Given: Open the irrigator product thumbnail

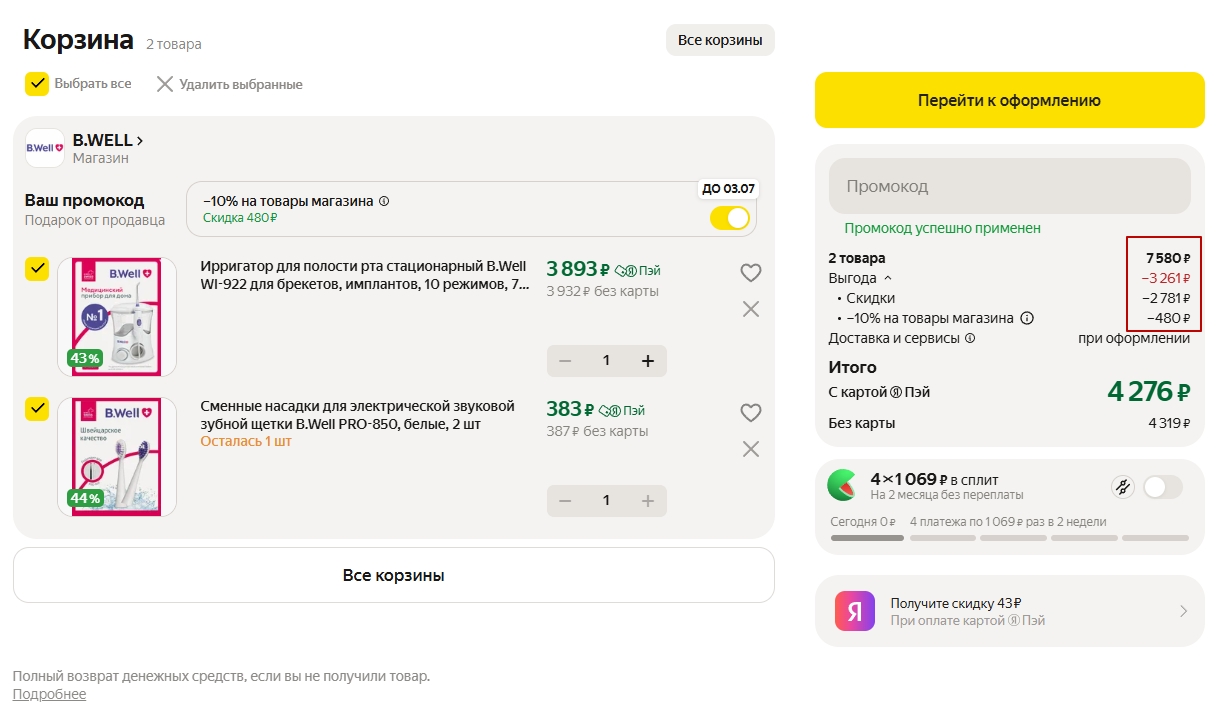Looking at the screenshot, I should [x=117, y=316].
